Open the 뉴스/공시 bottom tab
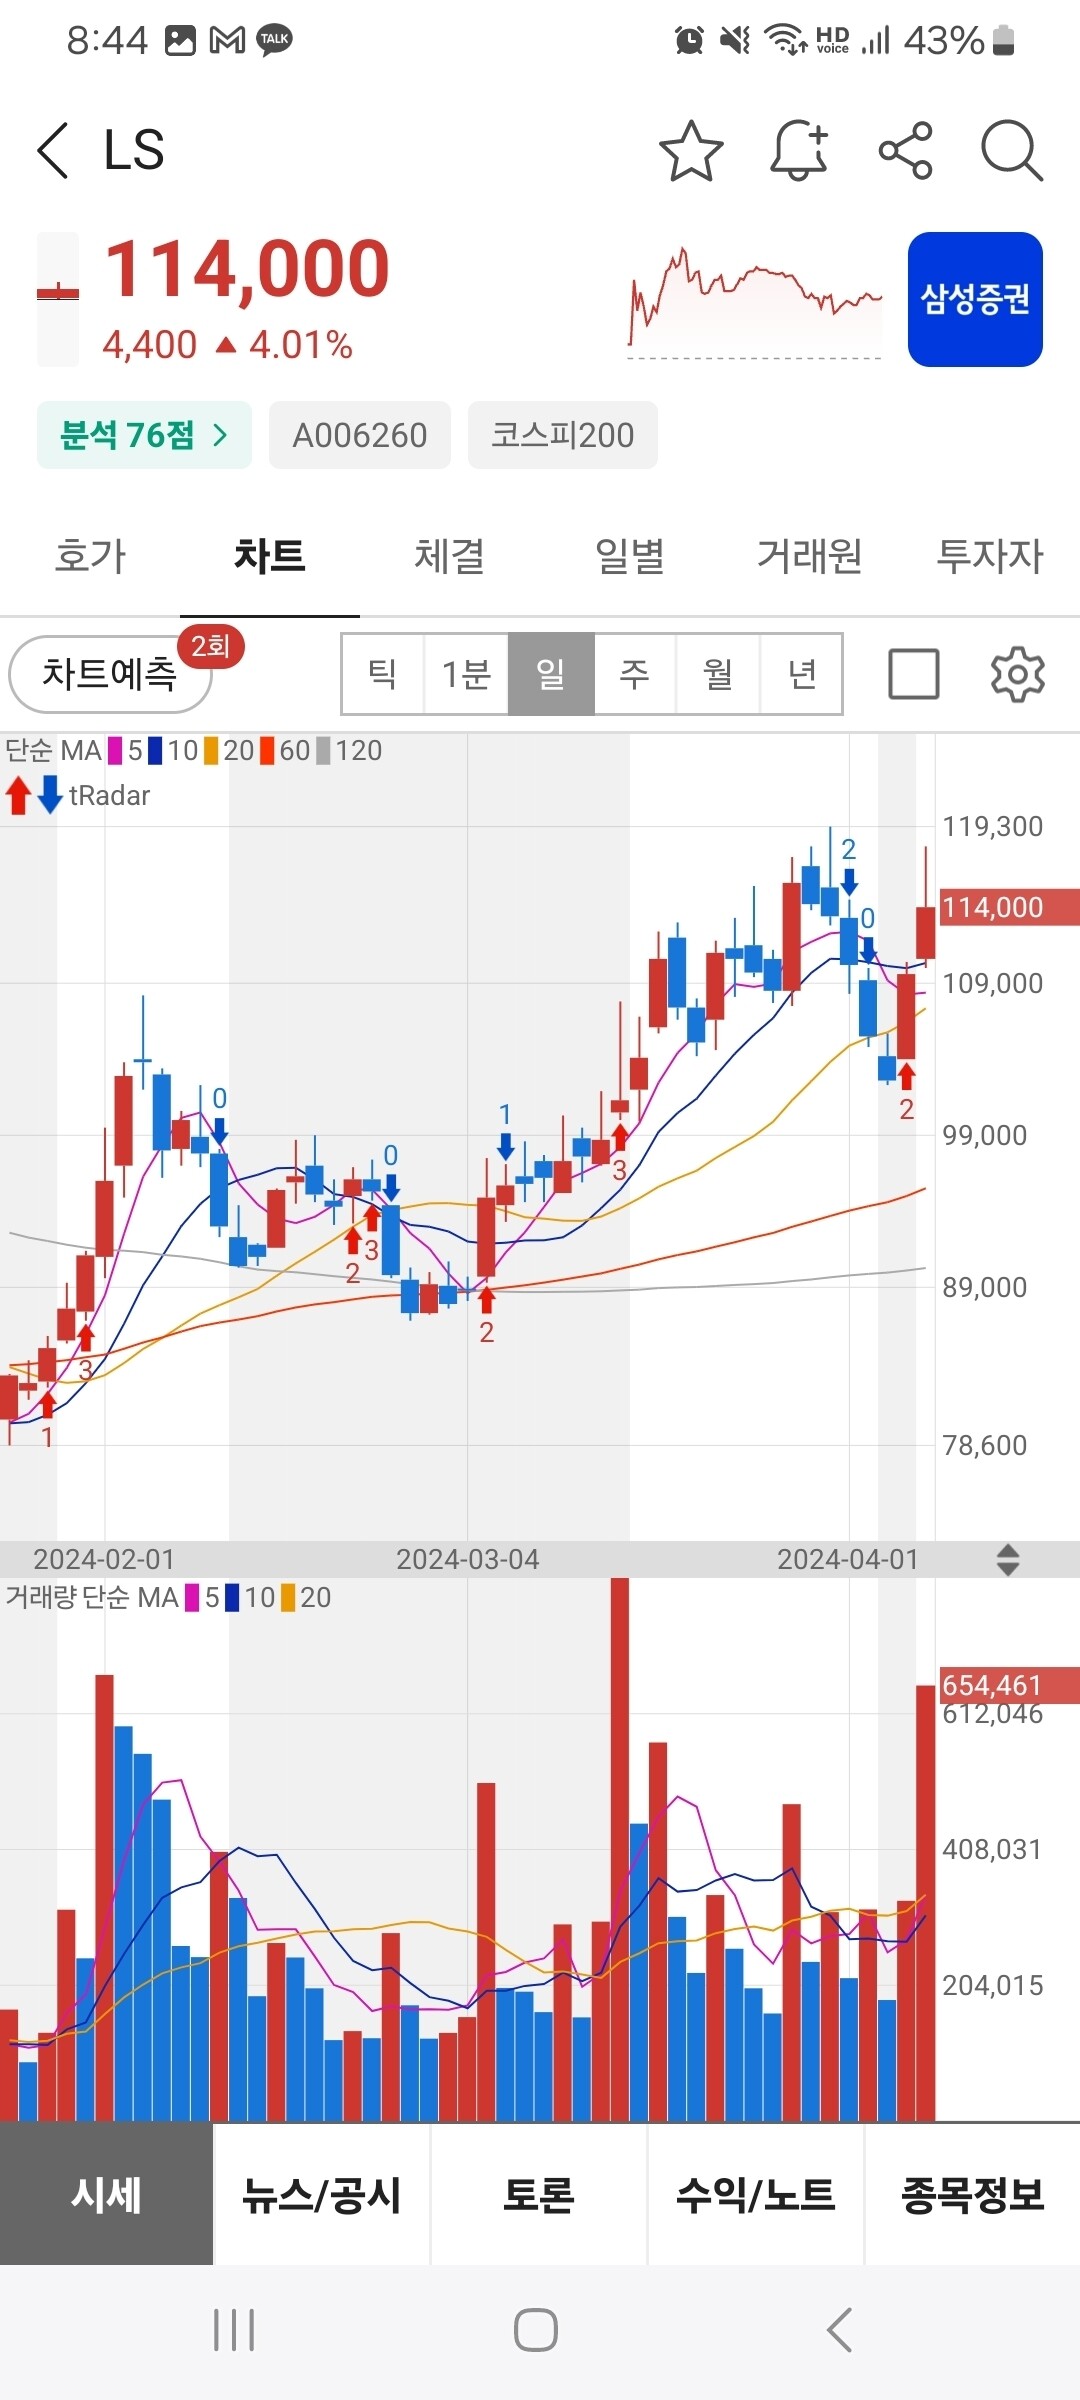This screenshot has height=2400, width=1080. pyautogui.click(x=322, y=2195)
